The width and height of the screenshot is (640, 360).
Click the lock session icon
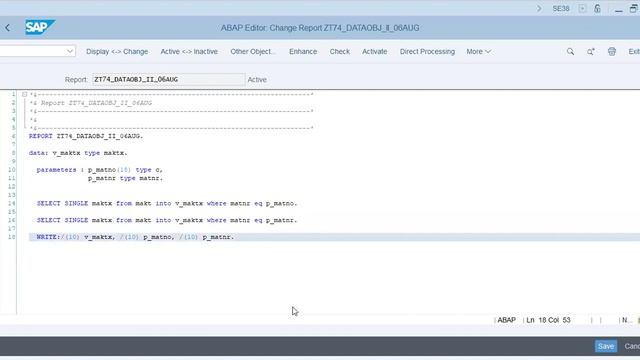(x=597, y=9)
